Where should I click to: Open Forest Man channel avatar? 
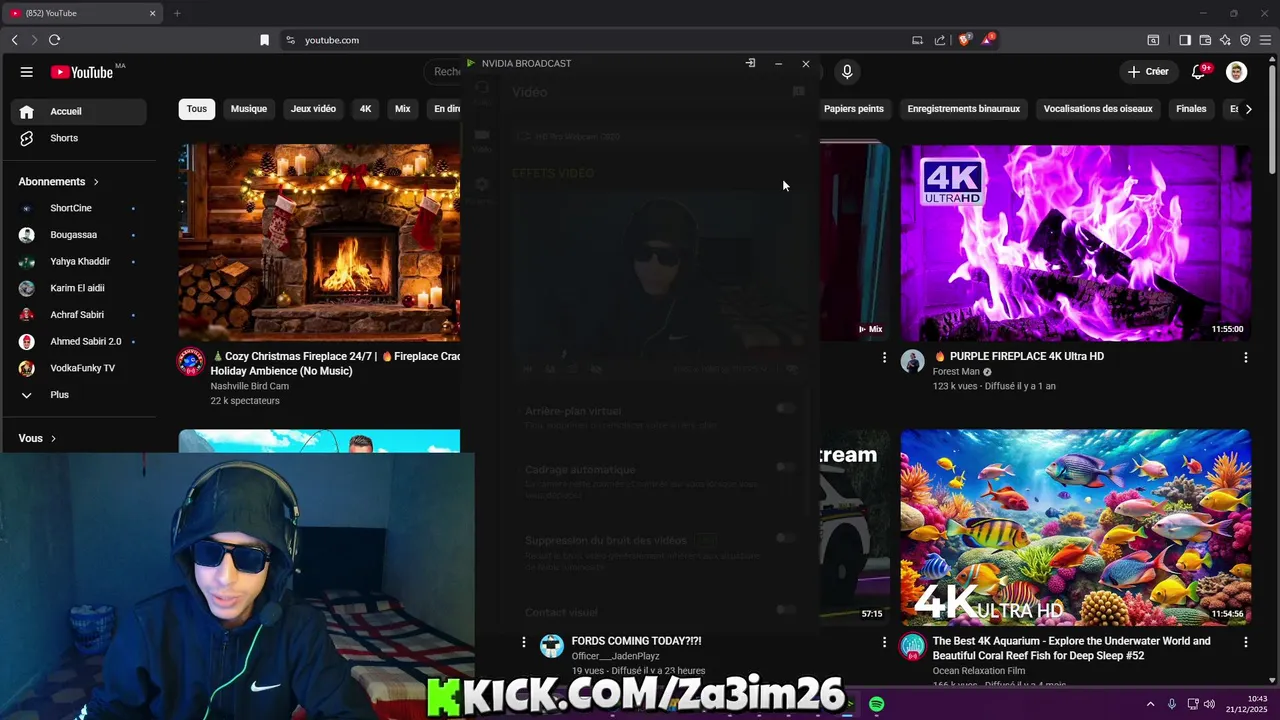(912, 362)
